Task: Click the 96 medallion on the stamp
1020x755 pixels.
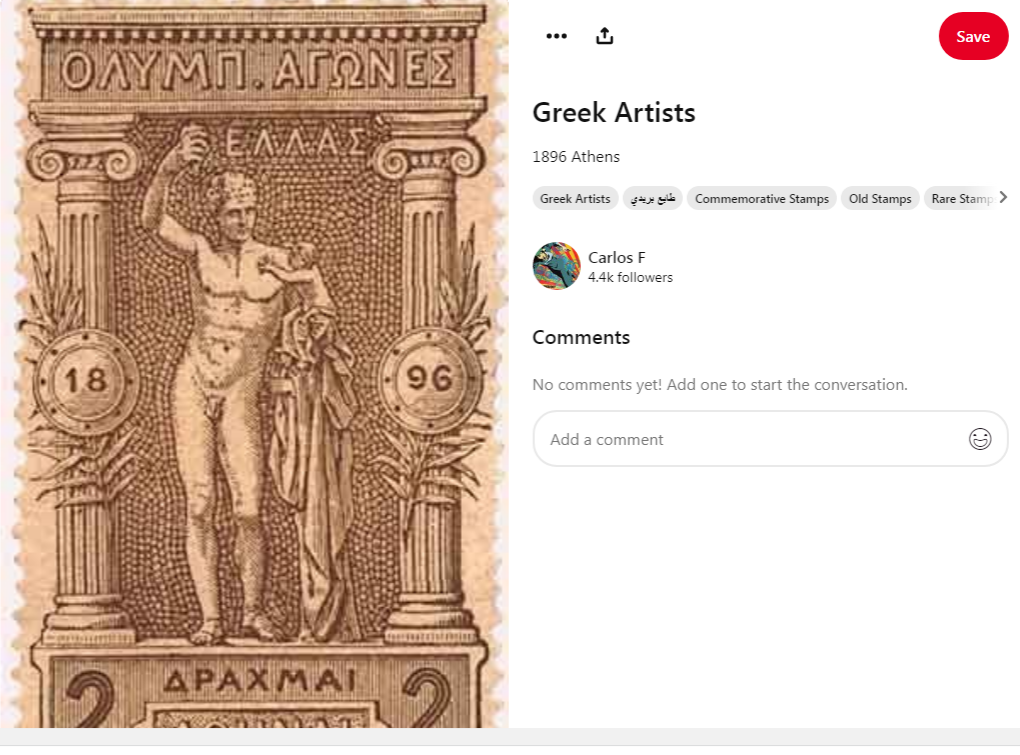Action: (x=429, y=379)
